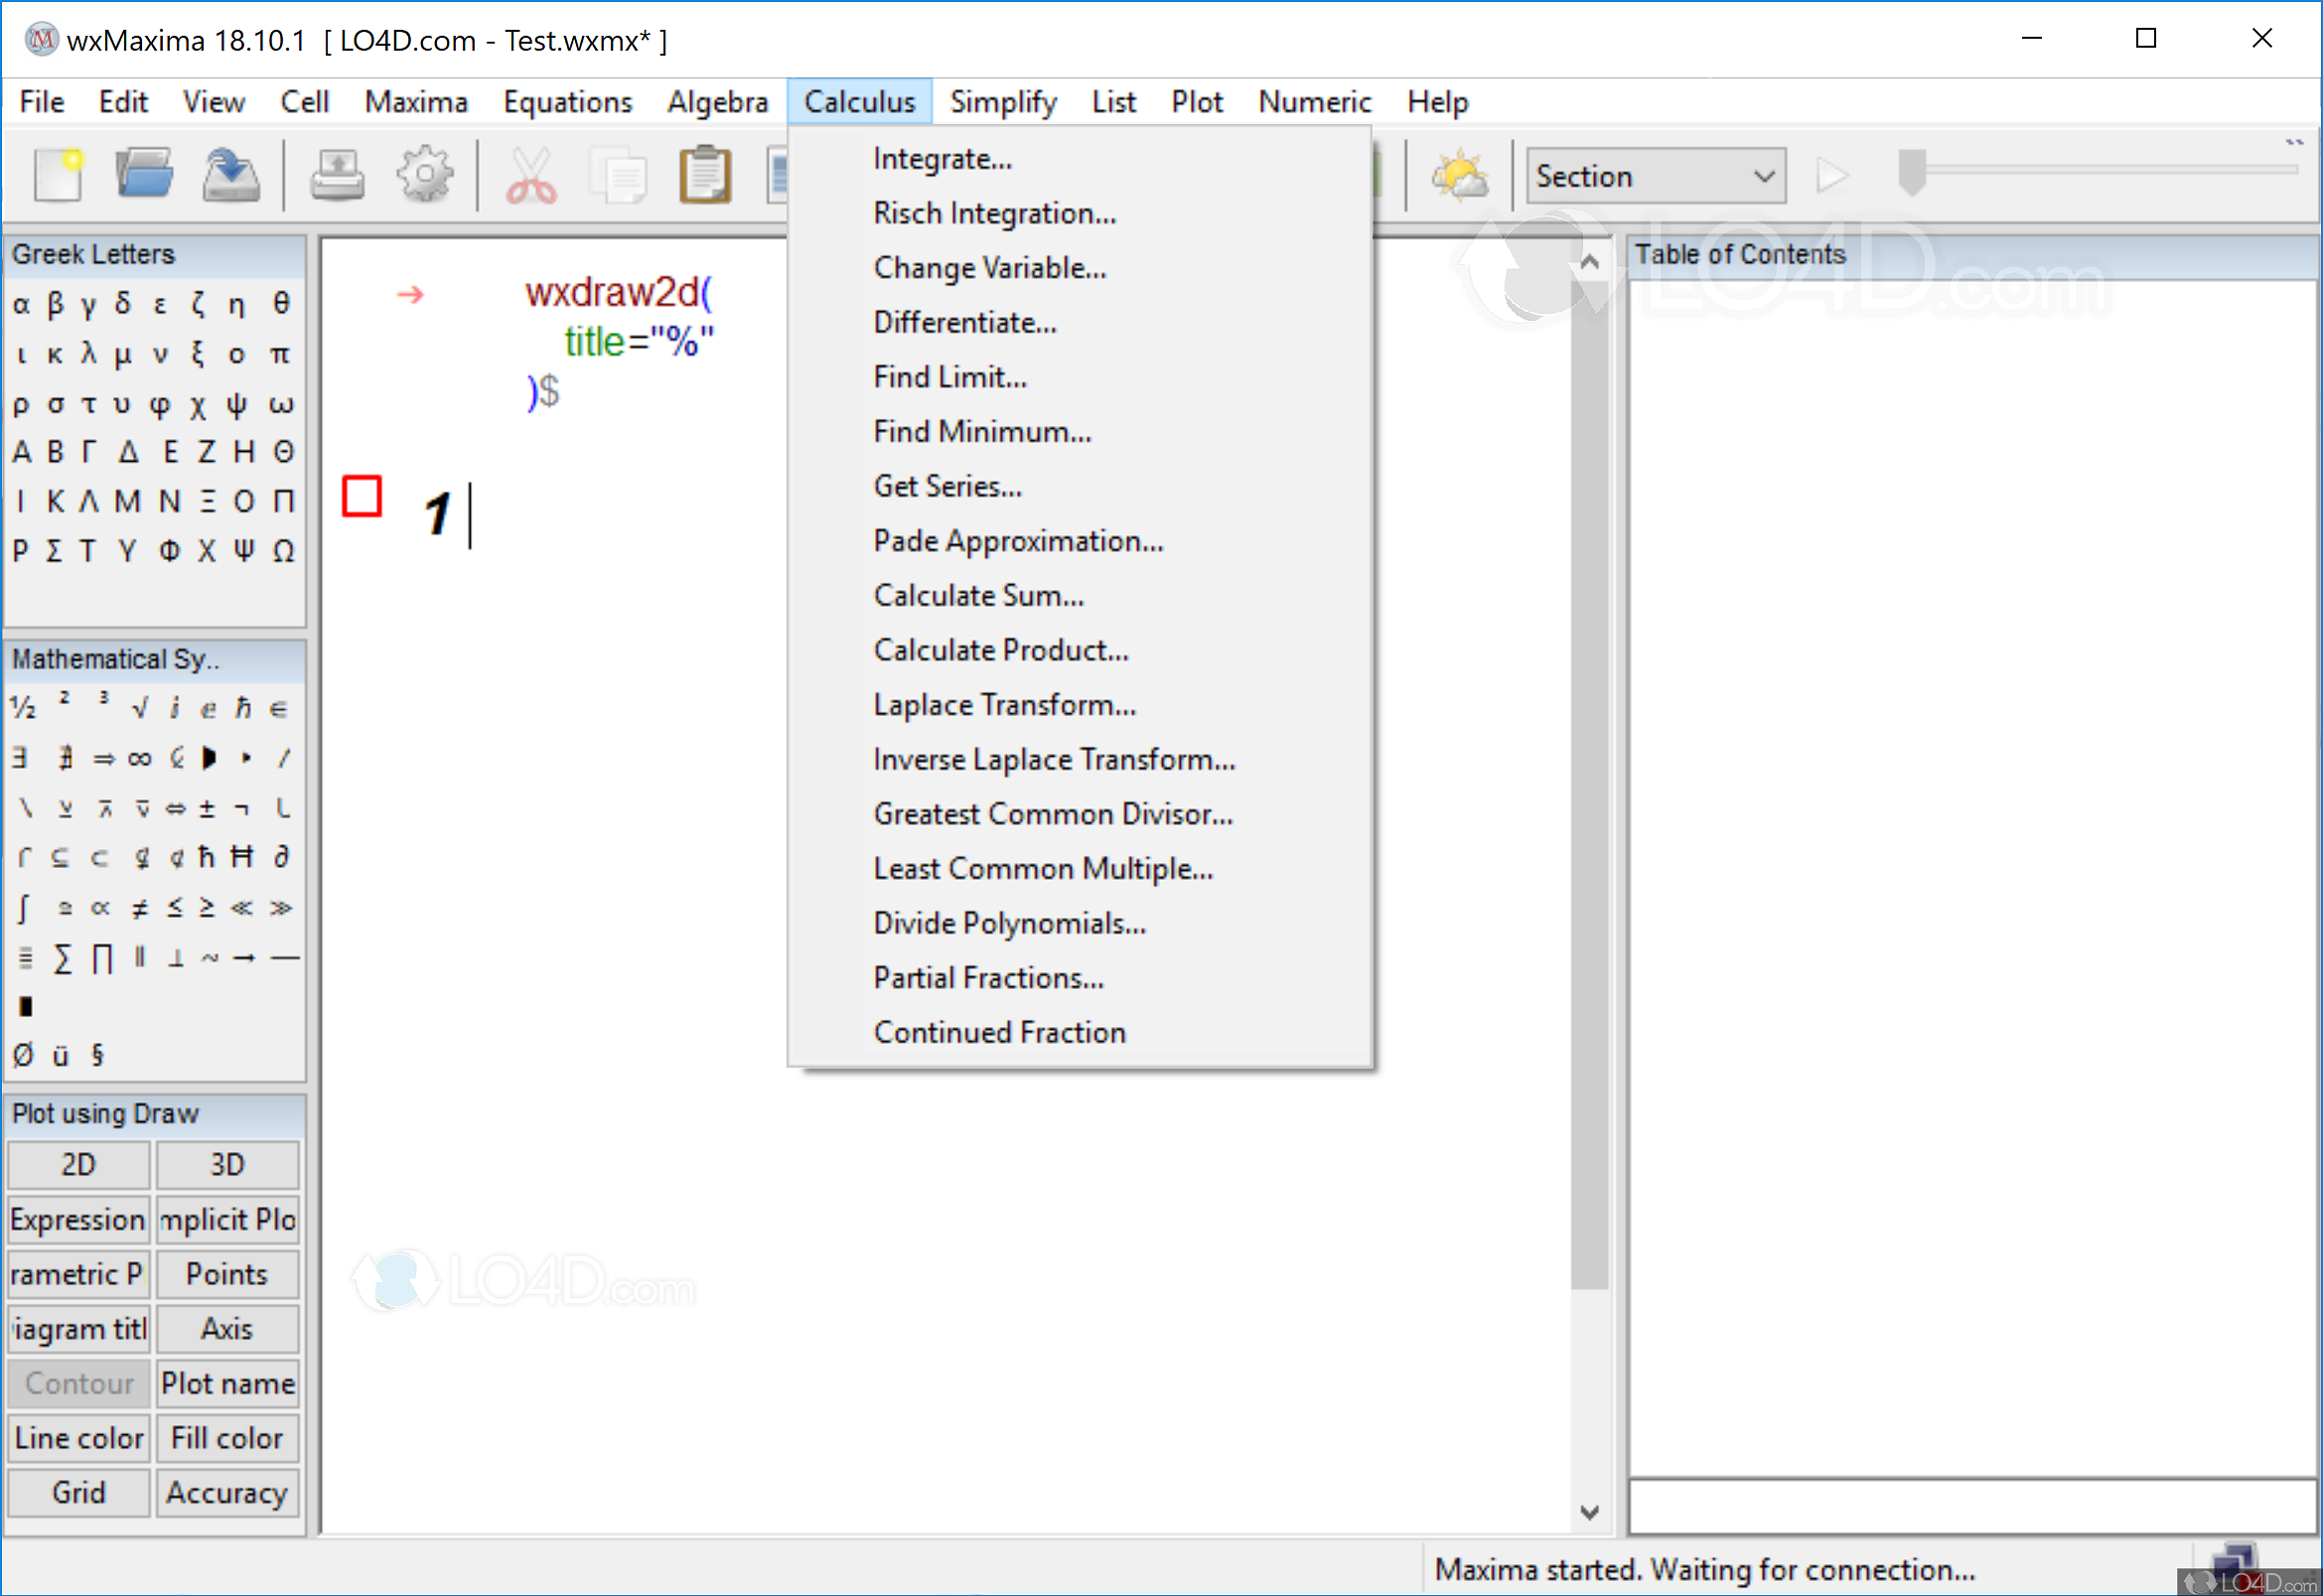2323x1596 pixels.
Task: Click the Fill color button
Action: [x=227, y=1438]
